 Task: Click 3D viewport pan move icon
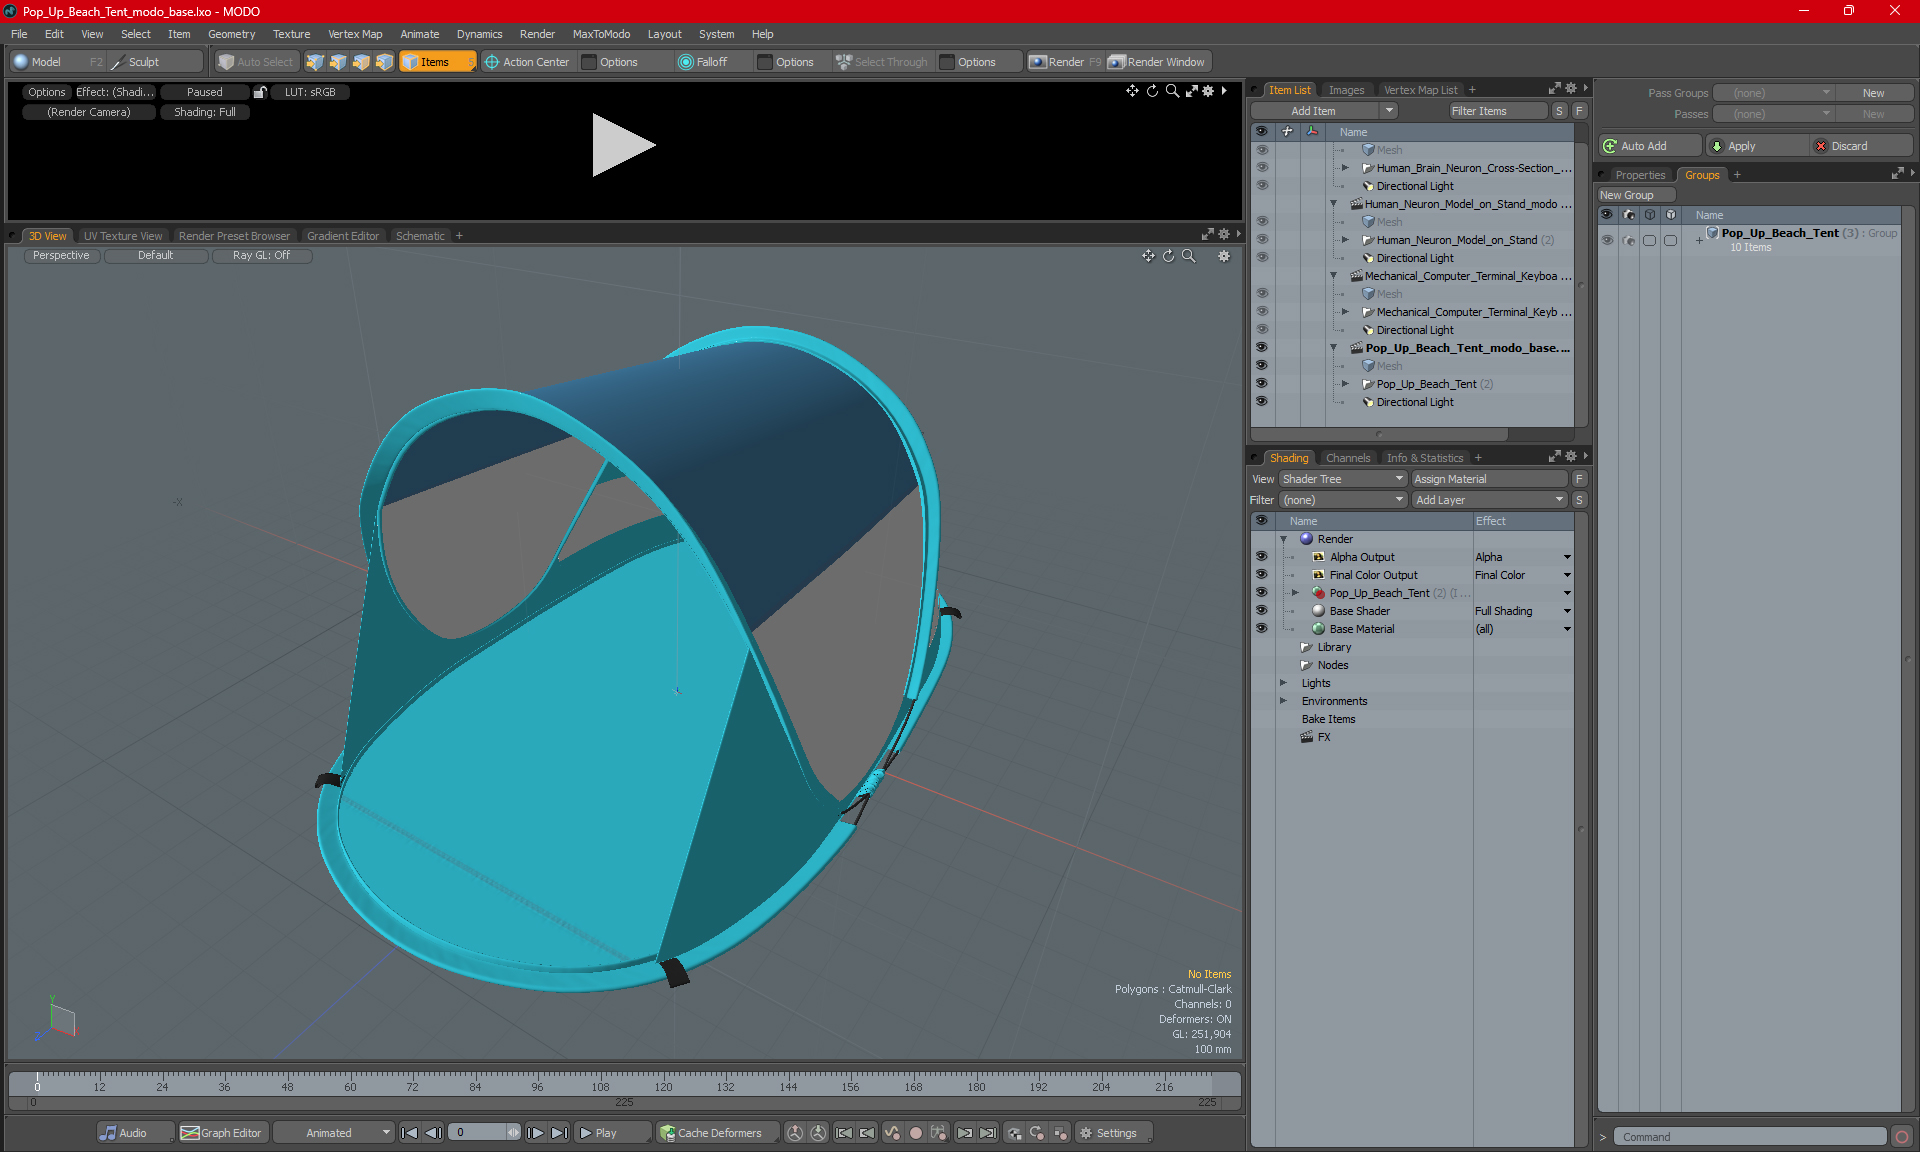point(1148,256)
